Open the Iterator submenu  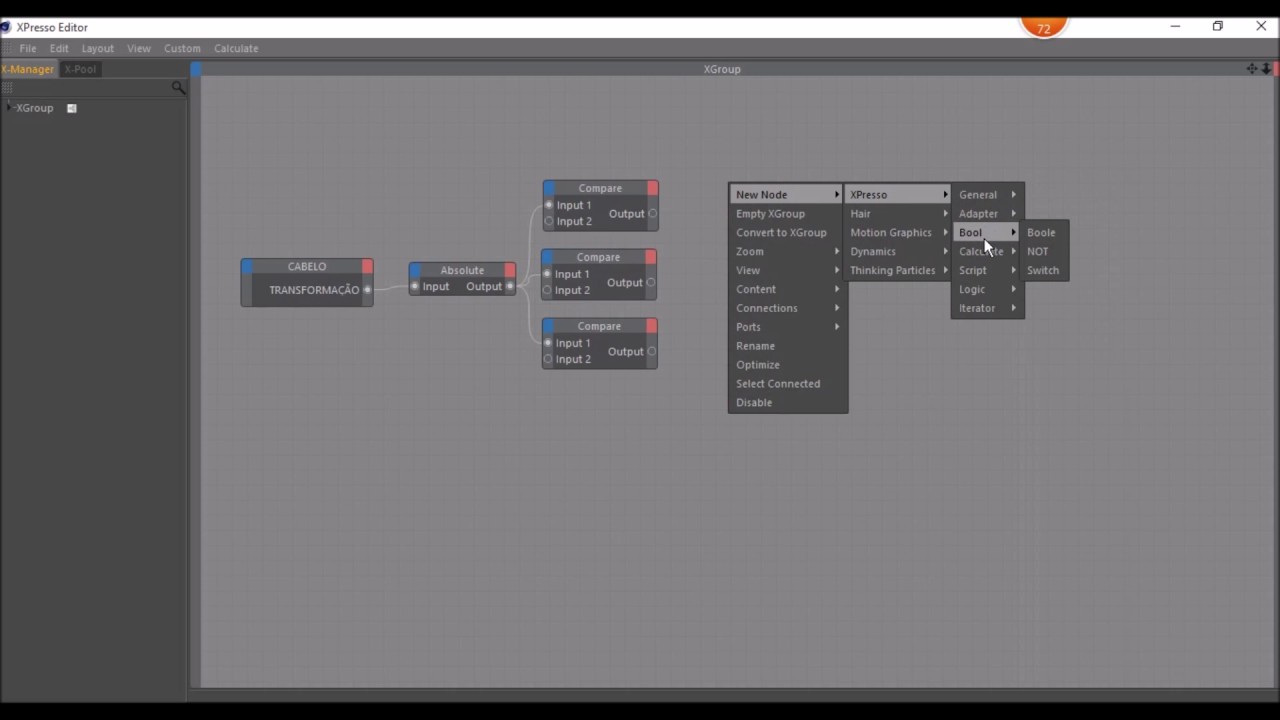(x=987, y=309)
